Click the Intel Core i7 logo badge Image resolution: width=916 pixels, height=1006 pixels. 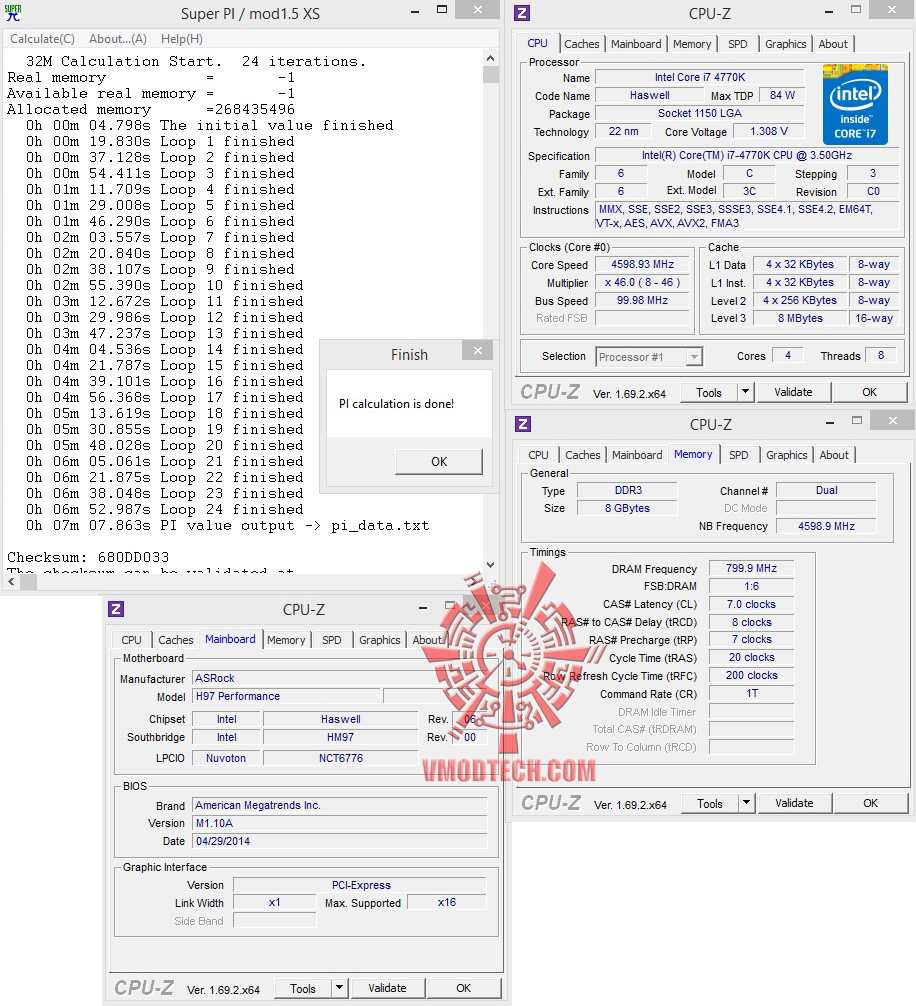855,105
